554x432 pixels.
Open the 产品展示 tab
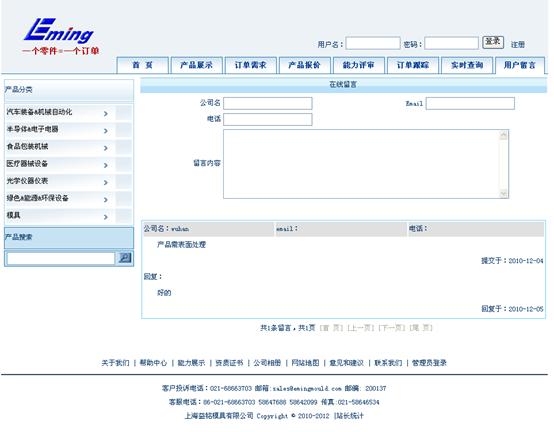coord(196,65)
